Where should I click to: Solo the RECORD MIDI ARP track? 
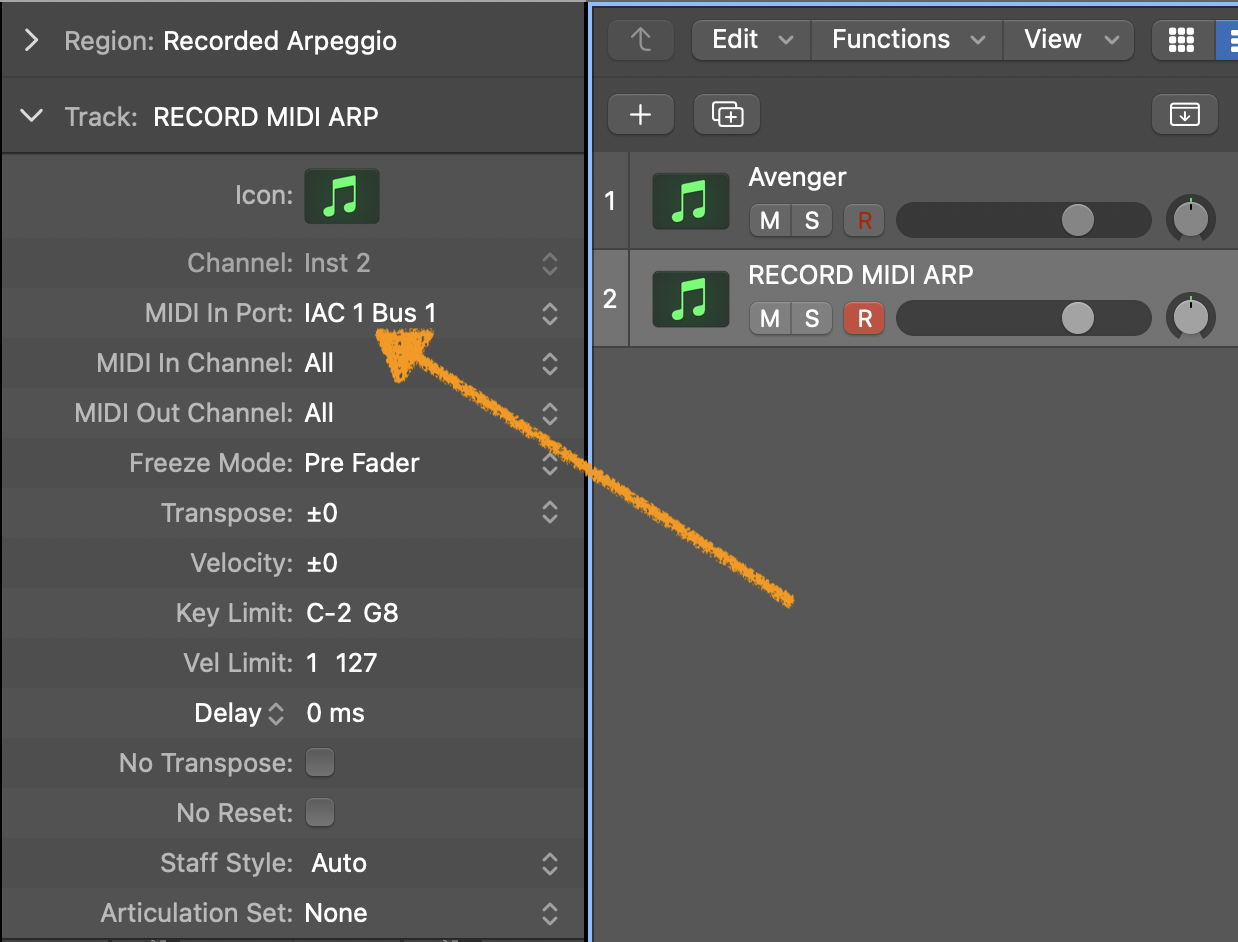pyautogui.click(x=812, y=319)
